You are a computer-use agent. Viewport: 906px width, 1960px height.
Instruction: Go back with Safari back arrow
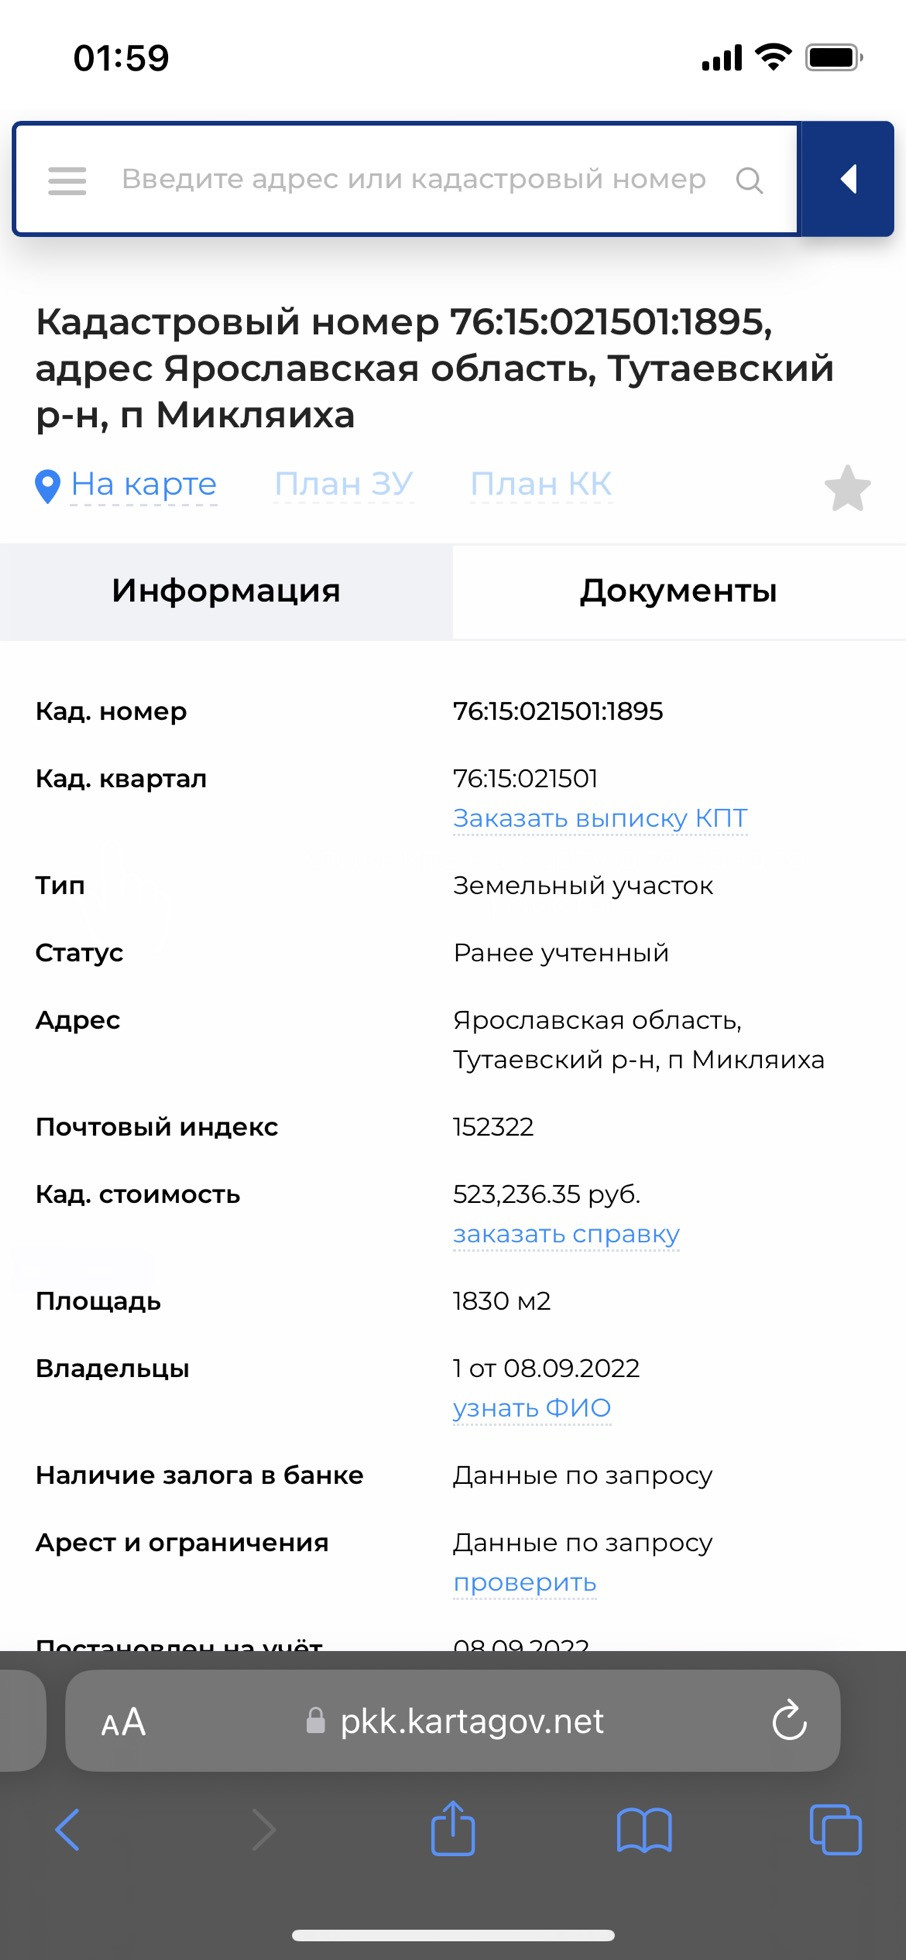67,1830
